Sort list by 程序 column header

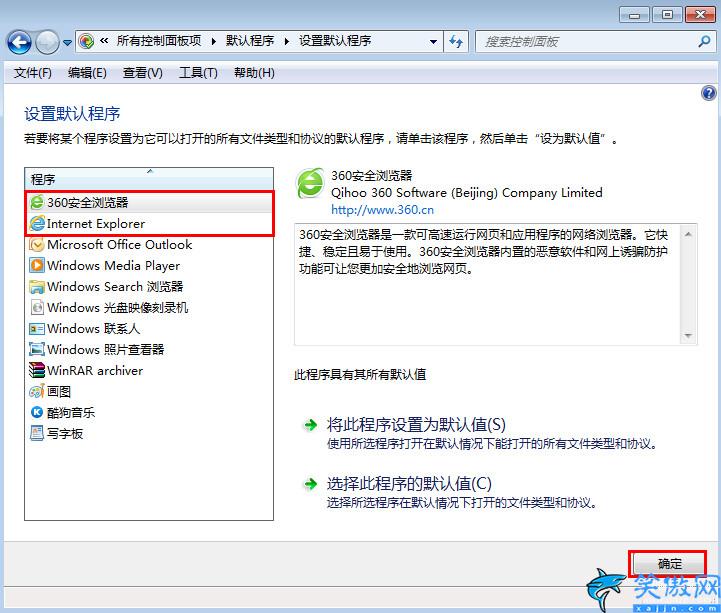click(x=149, y=179)
